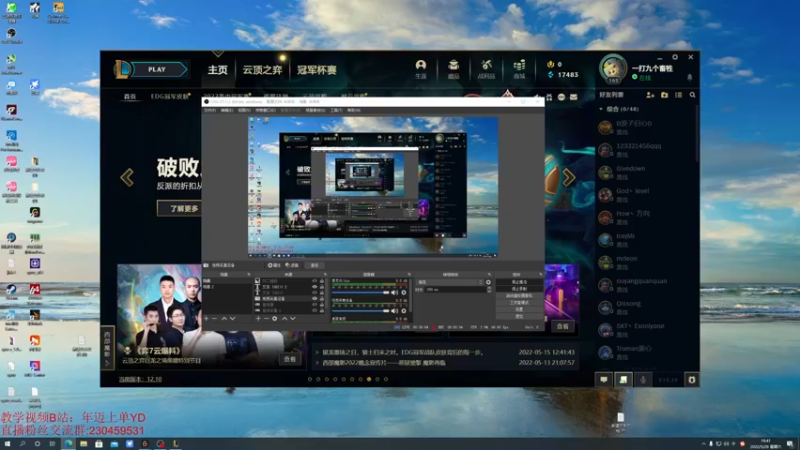Switch to the 主页 home tab
The image size is (800, 450).
click(x=218, y=69)
